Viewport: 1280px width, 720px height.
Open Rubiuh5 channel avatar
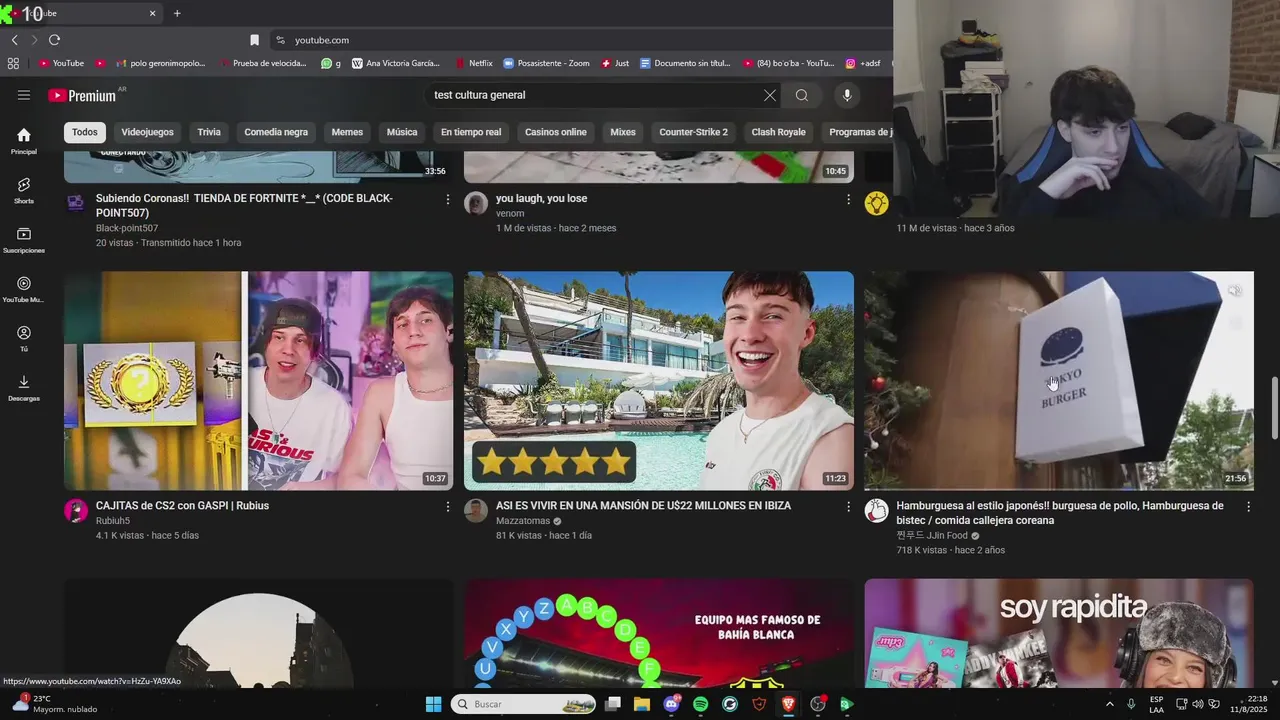[x=76, y=511]
